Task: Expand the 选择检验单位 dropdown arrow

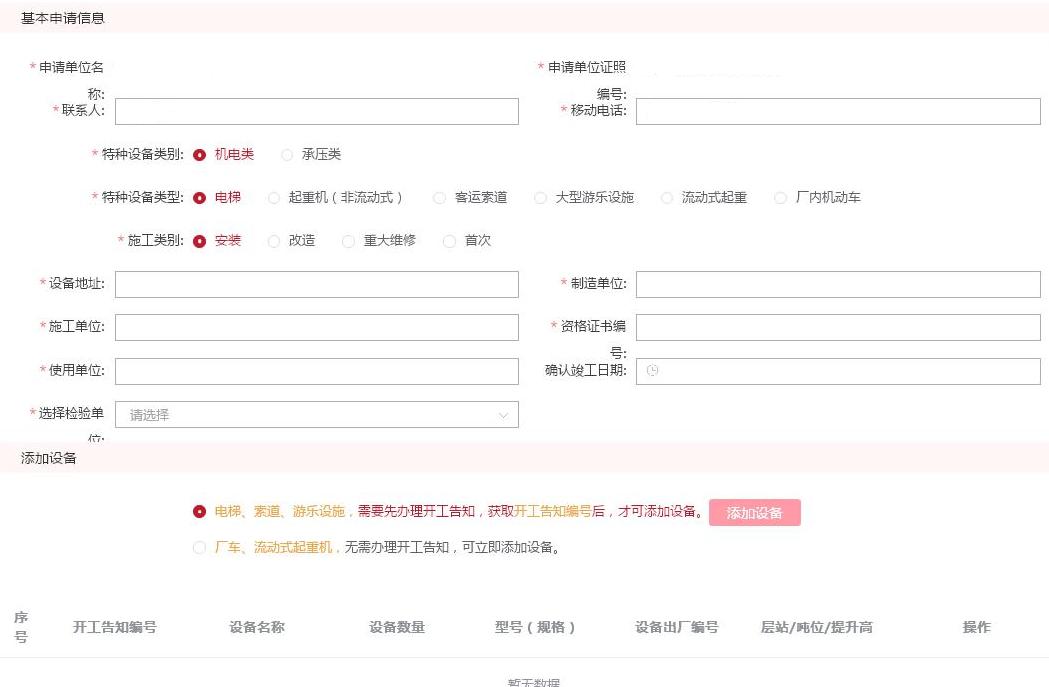Action: (503, 415)
